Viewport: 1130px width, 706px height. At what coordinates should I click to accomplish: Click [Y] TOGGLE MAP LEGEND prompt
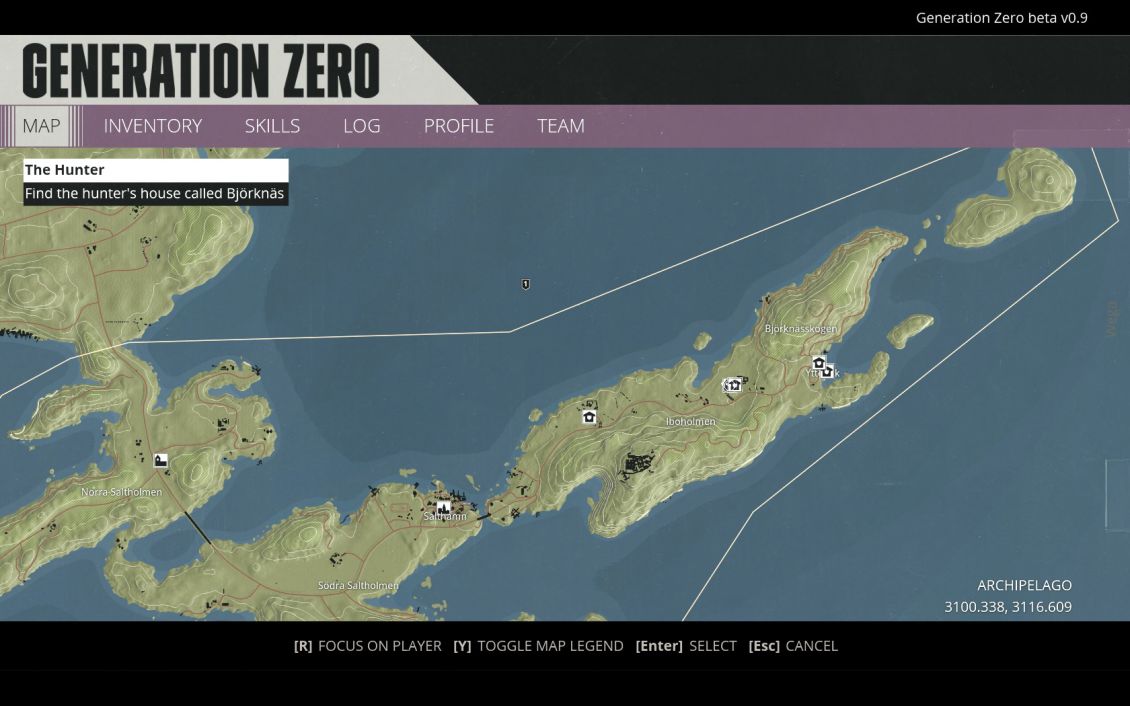click(538, 646)
